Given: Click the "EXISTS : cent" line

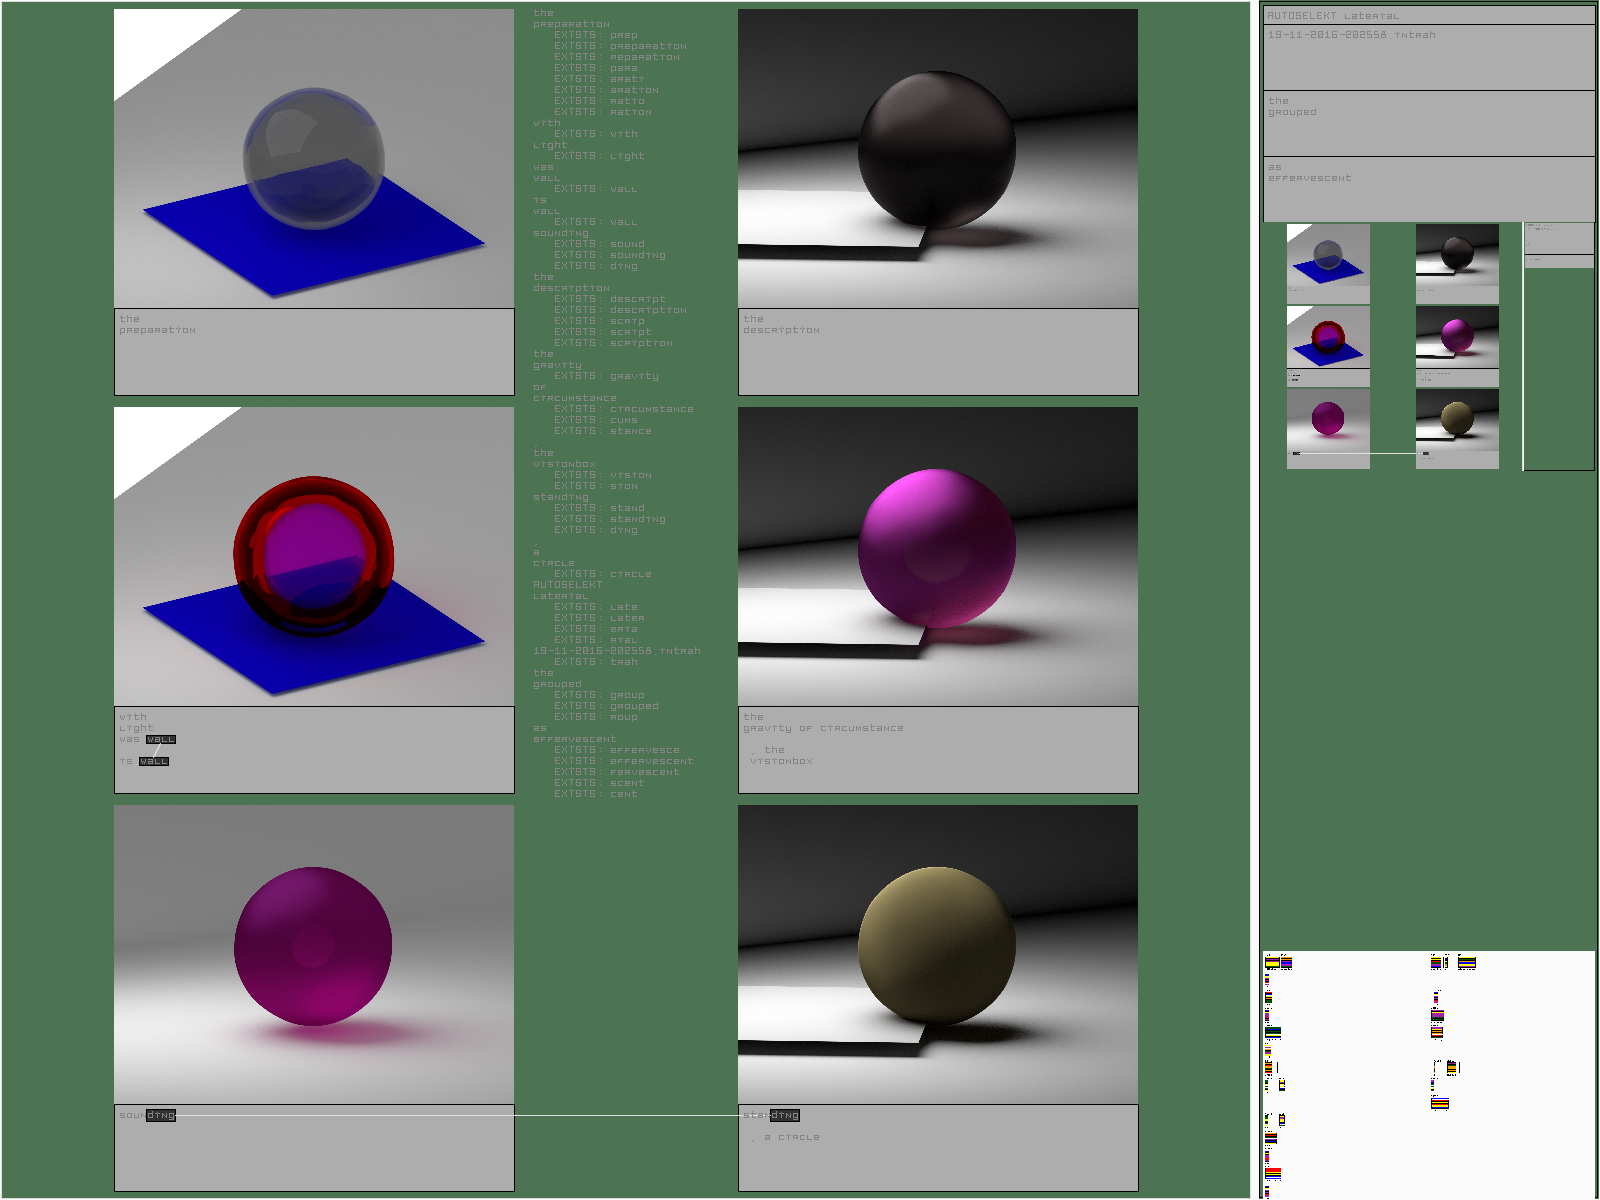Looking at the screenshot, I should [x=596, y=794].
